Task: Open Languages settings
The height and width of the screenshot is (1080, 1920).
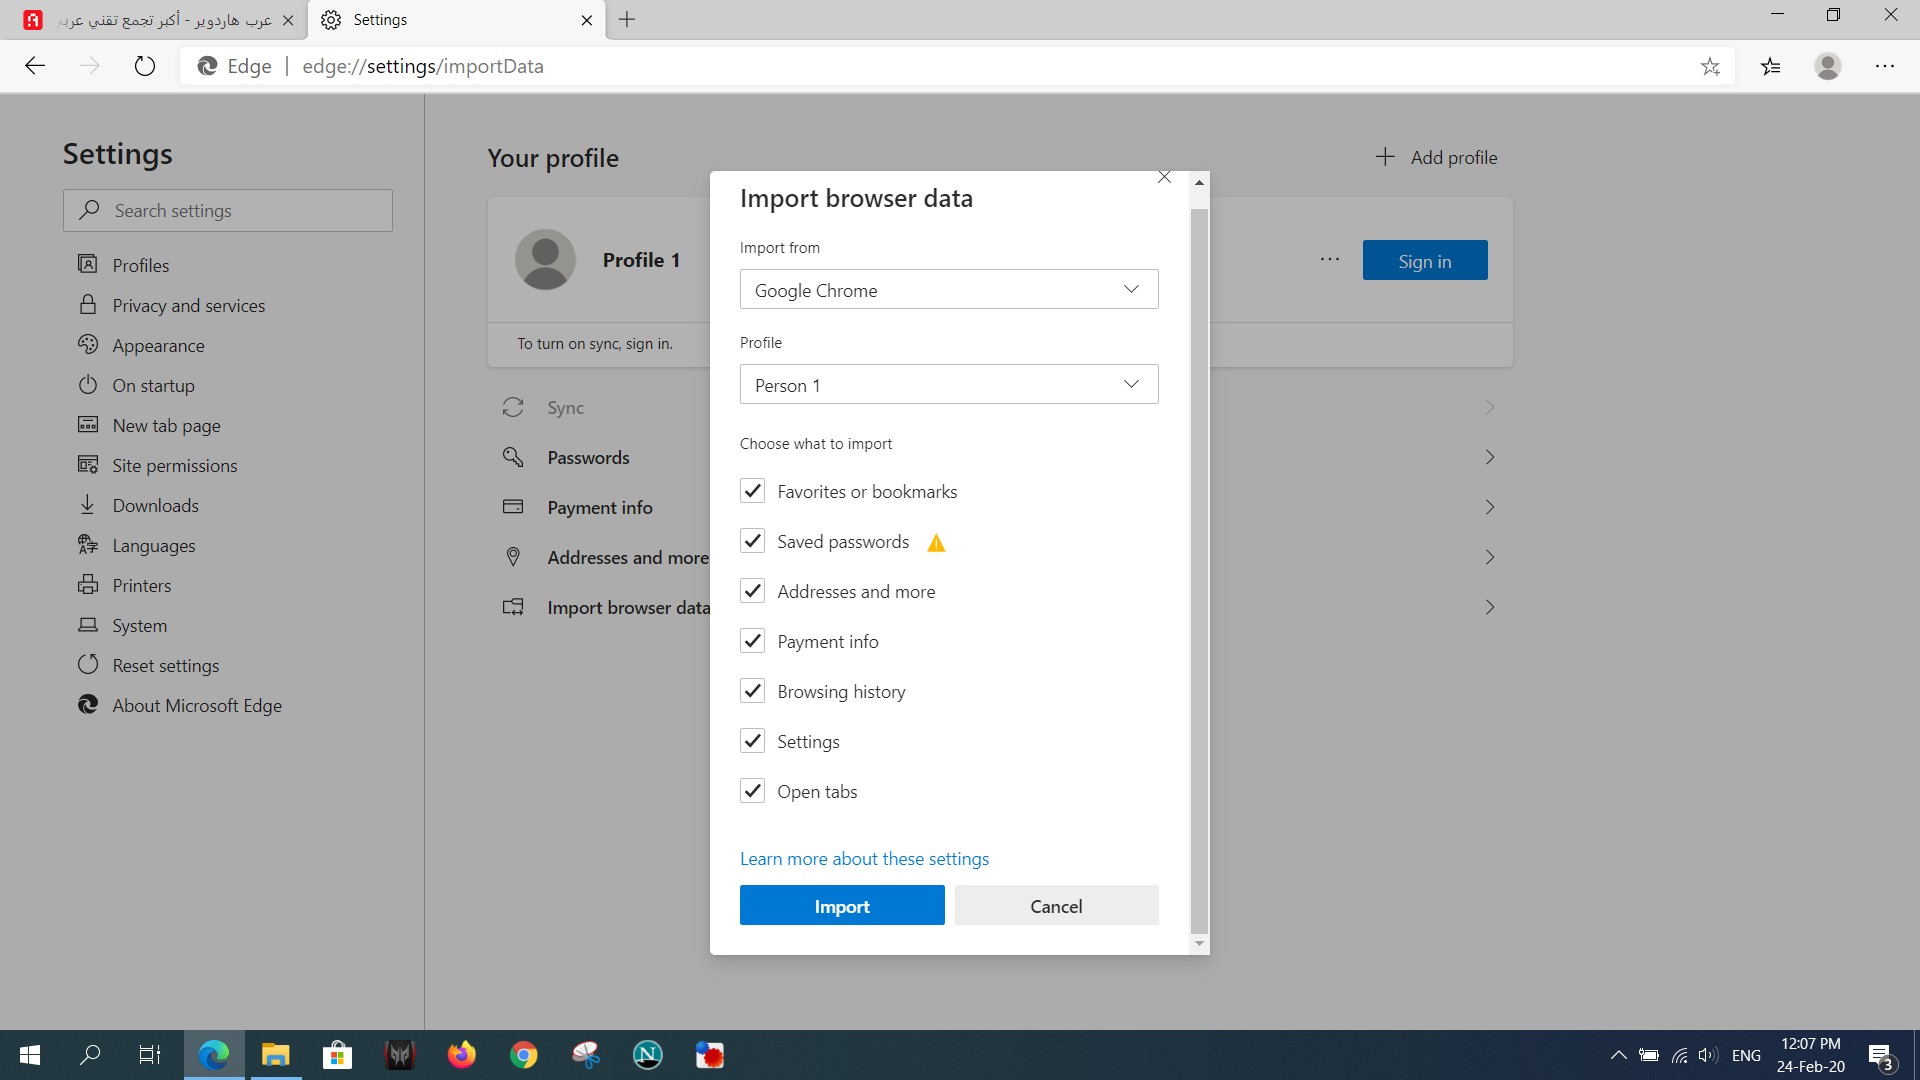Action: tap(153, 545)
